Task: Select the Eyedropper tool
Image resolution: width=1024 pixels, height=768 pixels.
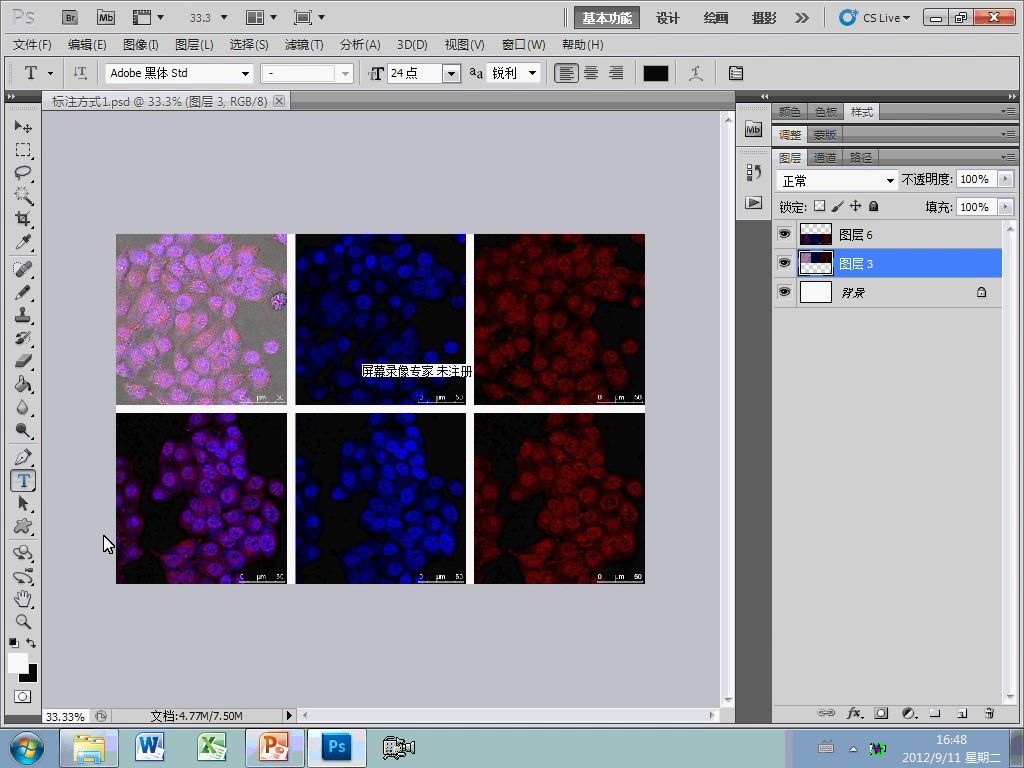Action: (23, 242)
